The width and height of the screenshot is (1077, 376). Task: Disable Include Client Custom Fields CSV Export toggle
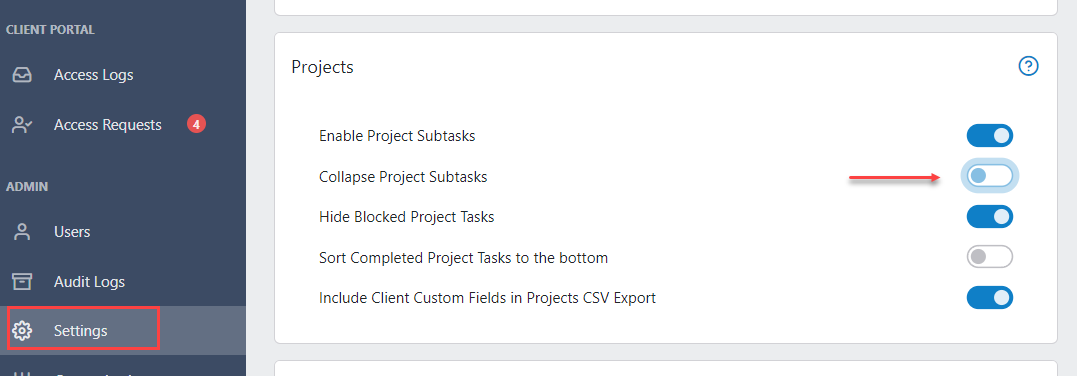pos(990,298)
